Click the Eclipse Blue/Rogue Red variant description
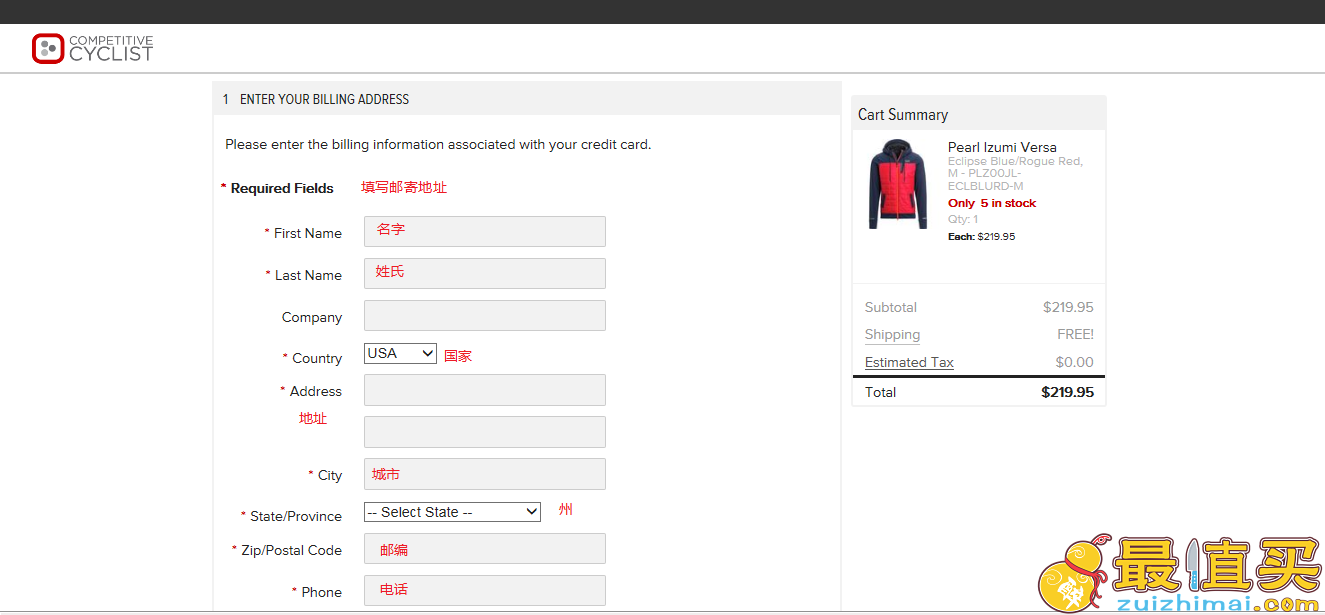 click(1015, 173)
